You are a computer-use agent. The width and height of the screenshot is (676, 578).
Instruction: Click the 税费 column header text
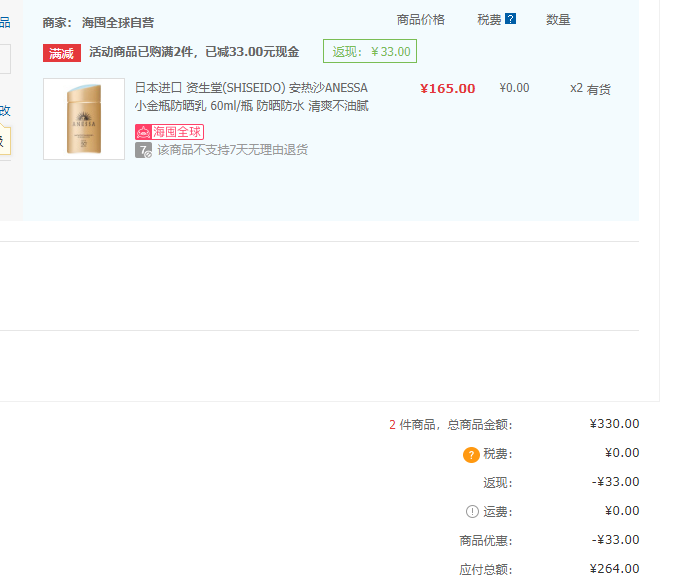[x=489, y=20]
